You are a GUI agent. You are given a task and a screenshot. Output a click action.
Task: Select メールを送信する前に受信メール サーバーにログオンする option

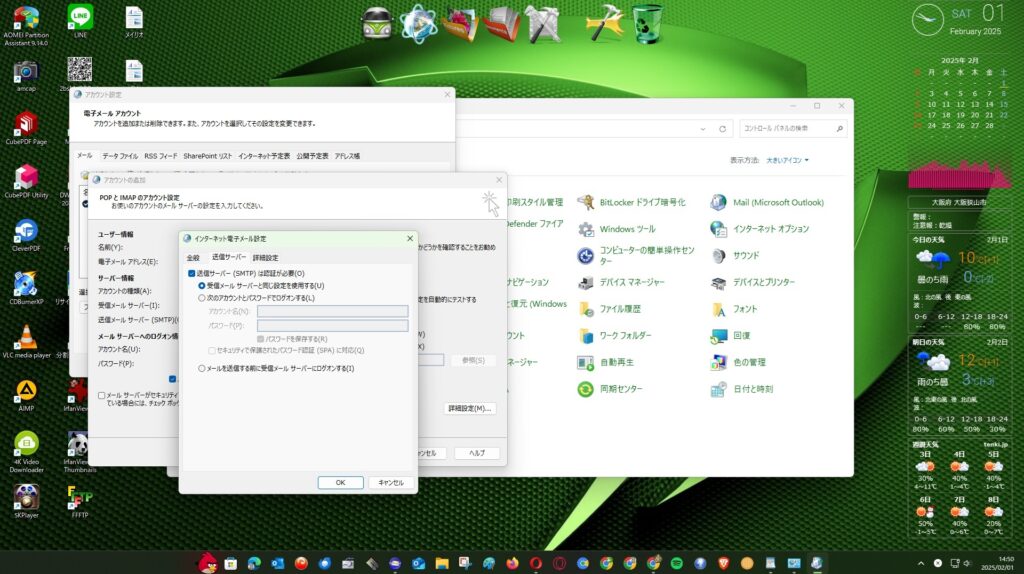coord(202,368)
